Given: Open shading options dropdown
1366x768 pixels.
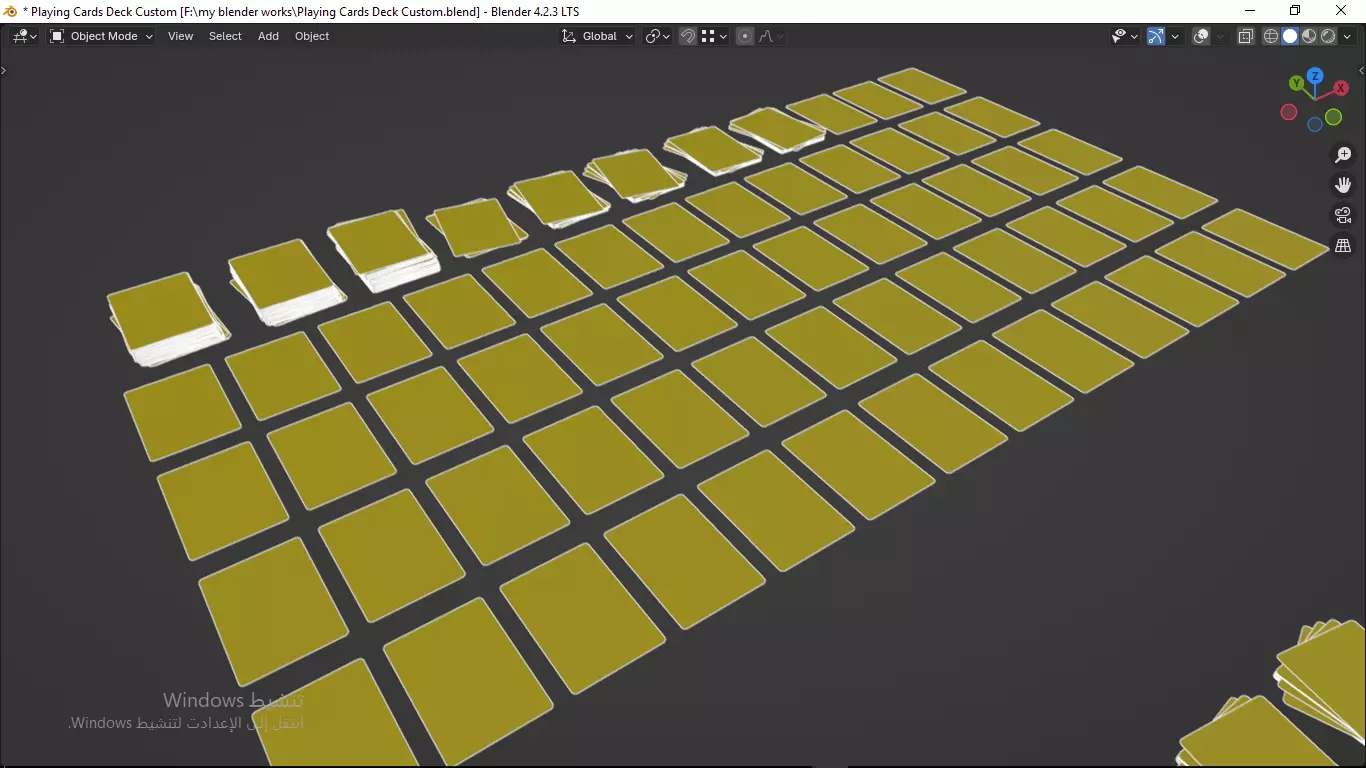Looking at the screenshot, I should point(1348,36).
